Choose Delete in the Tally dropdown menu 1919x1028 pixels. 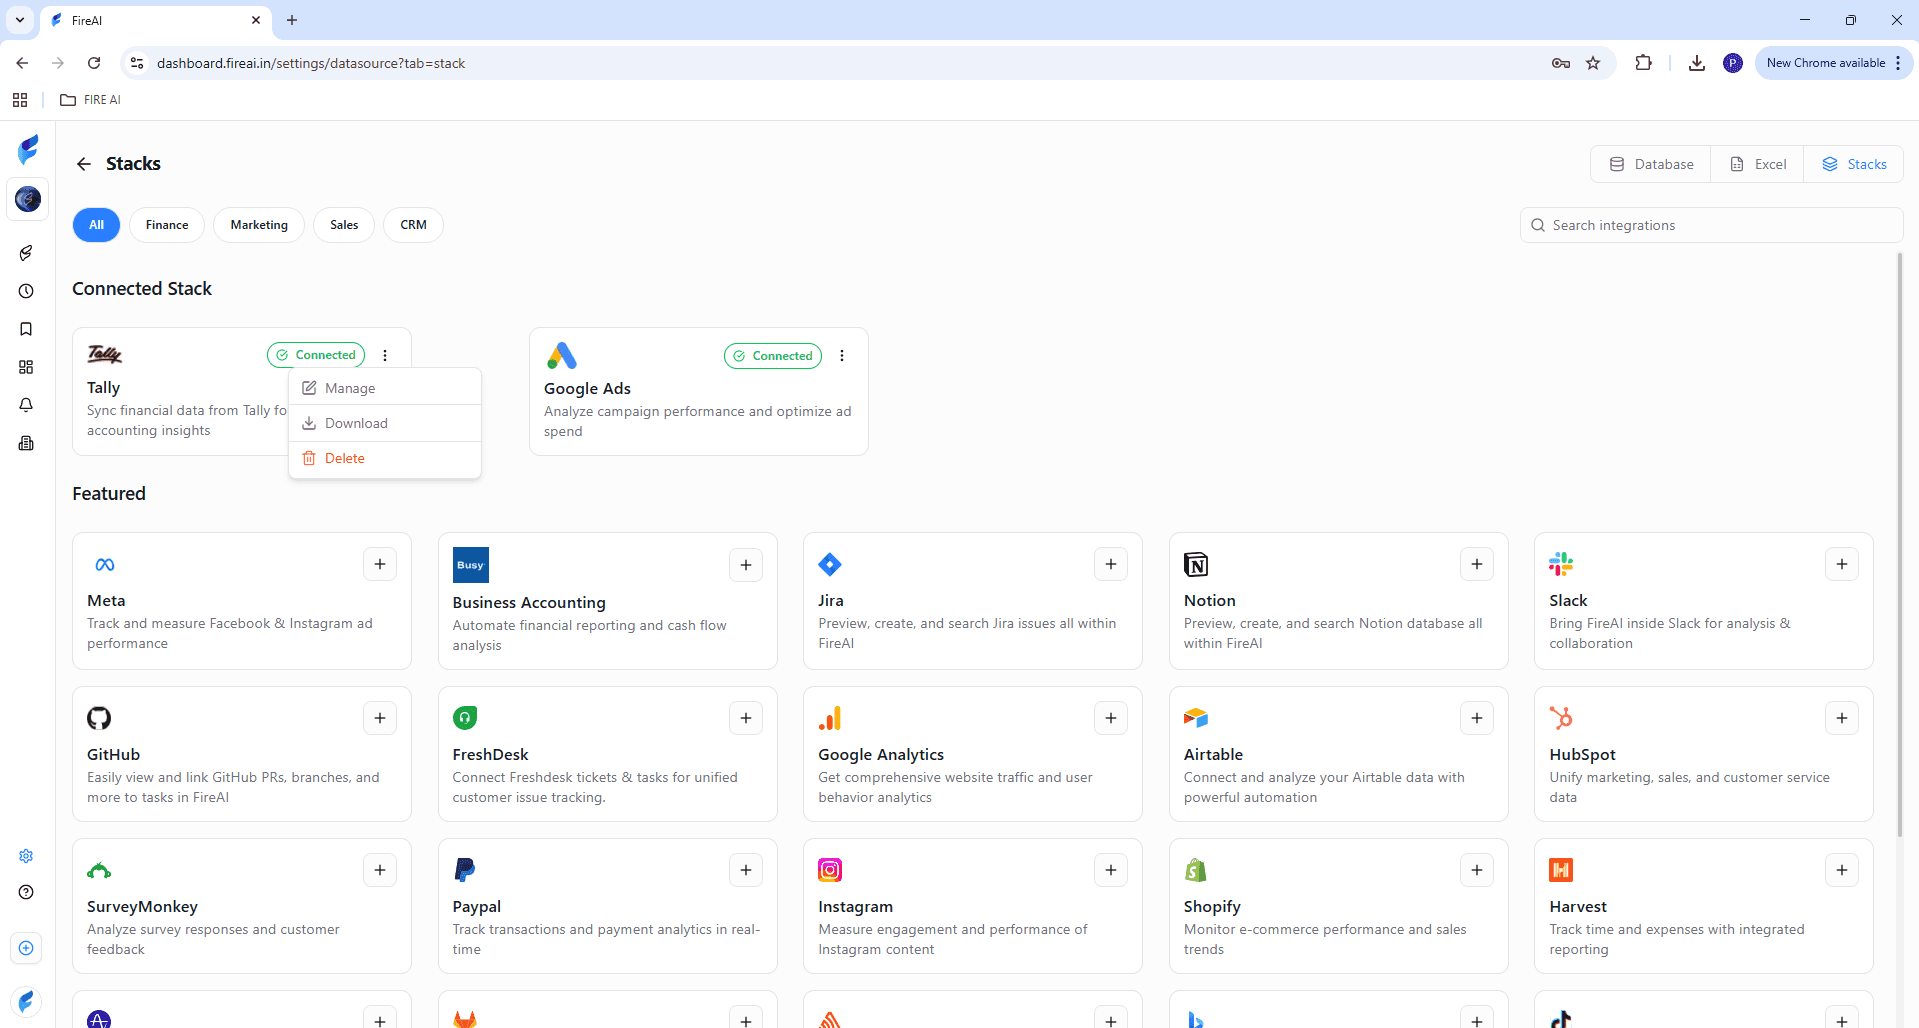(x=344, y=458)
